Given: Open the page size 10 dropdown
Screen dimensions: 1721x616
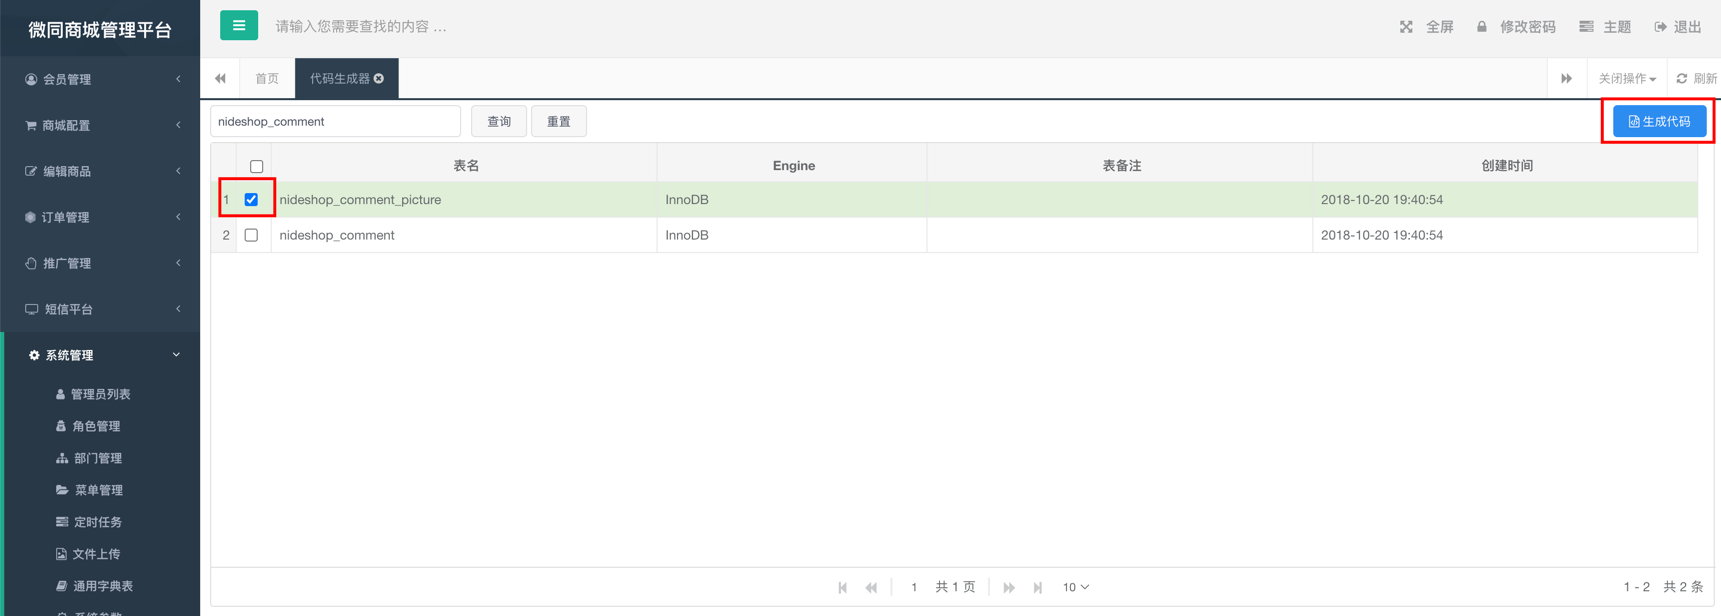Looking at the screenshot, I should click(x=1076, y=588).
